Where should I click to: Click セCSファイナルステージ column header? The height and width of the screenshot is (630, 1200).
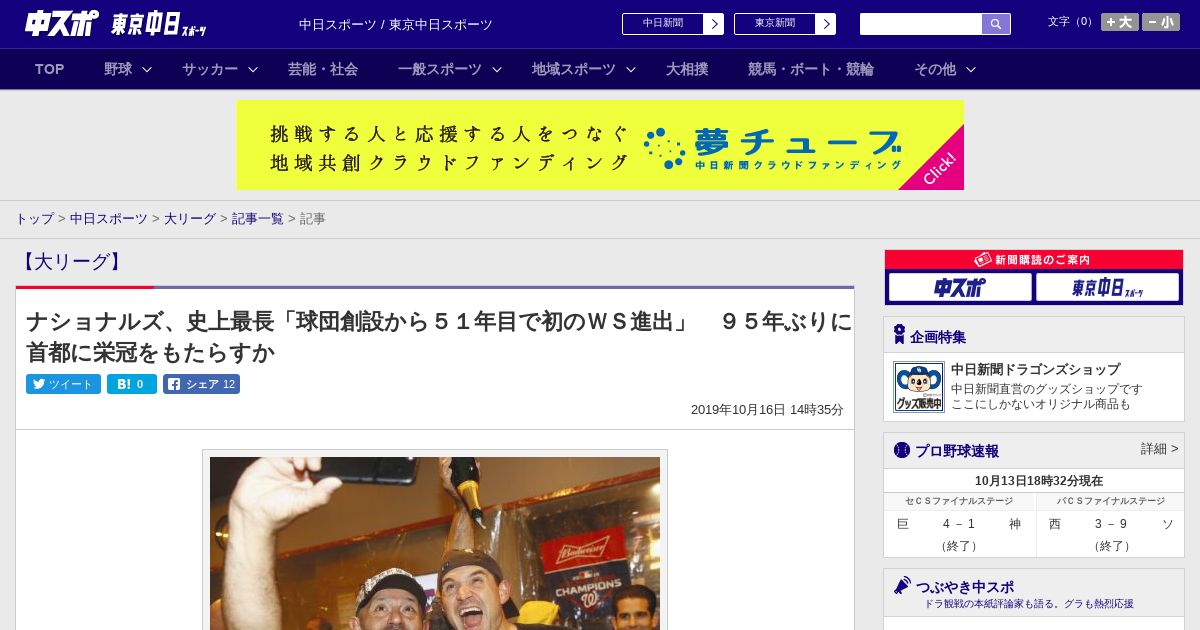(x=959, y=501)
